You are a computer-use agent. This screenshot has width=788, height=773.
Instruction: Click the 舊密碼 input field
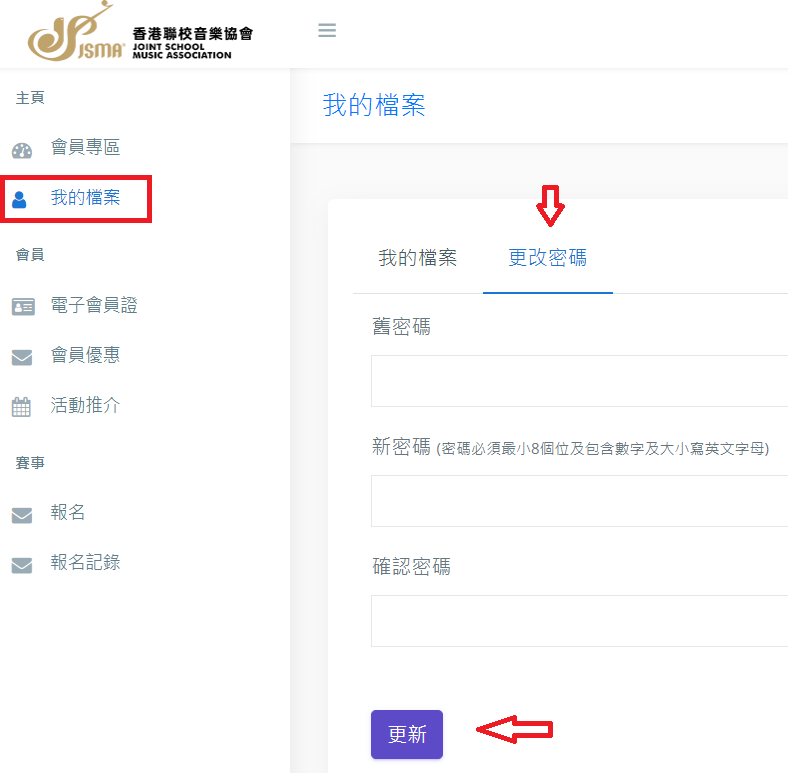tap(579, 381)
